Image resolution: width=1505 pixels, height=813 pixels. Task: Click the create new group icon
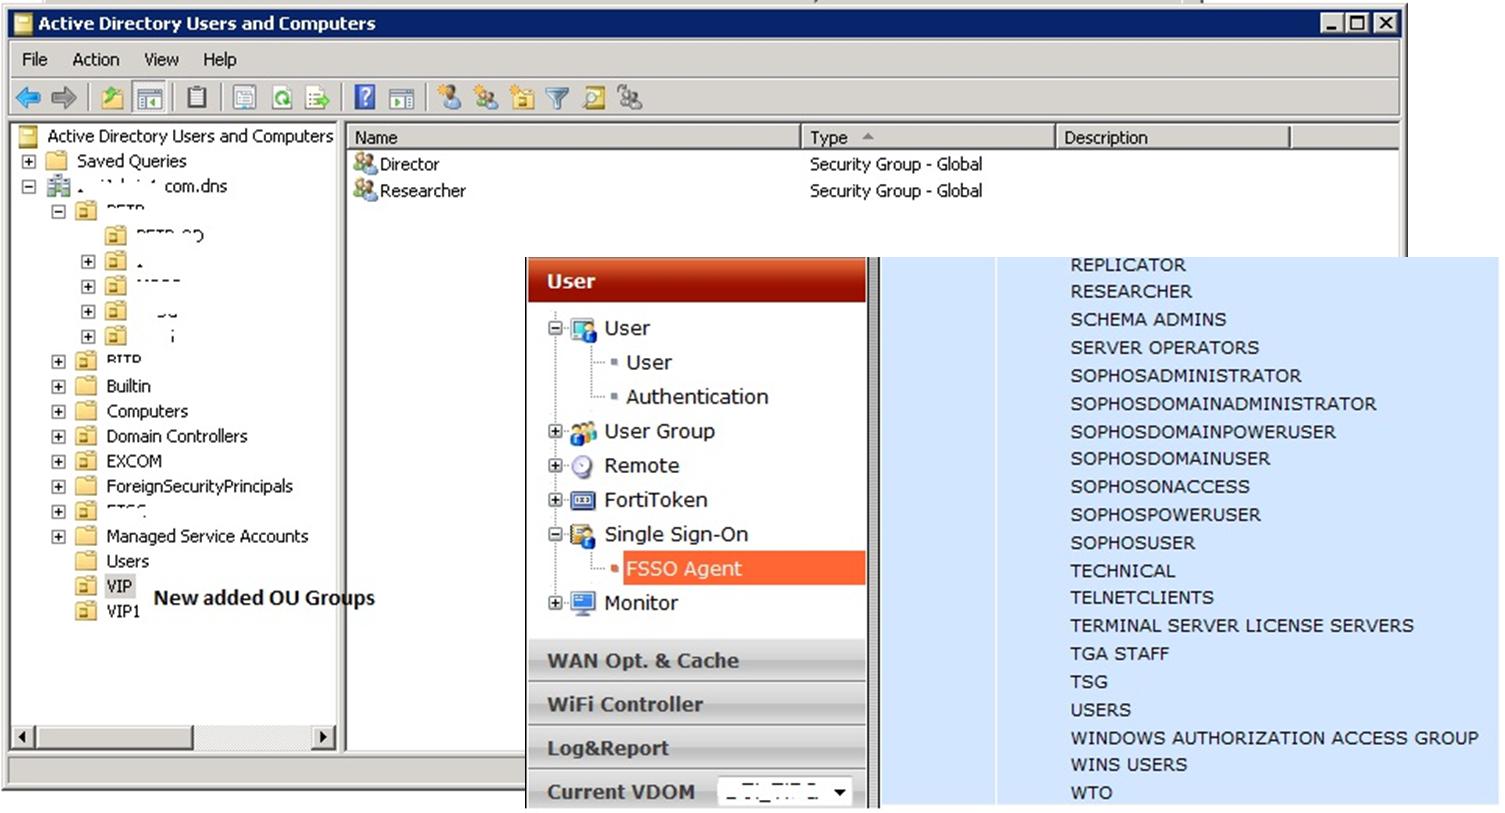click(x=486, y=97)
